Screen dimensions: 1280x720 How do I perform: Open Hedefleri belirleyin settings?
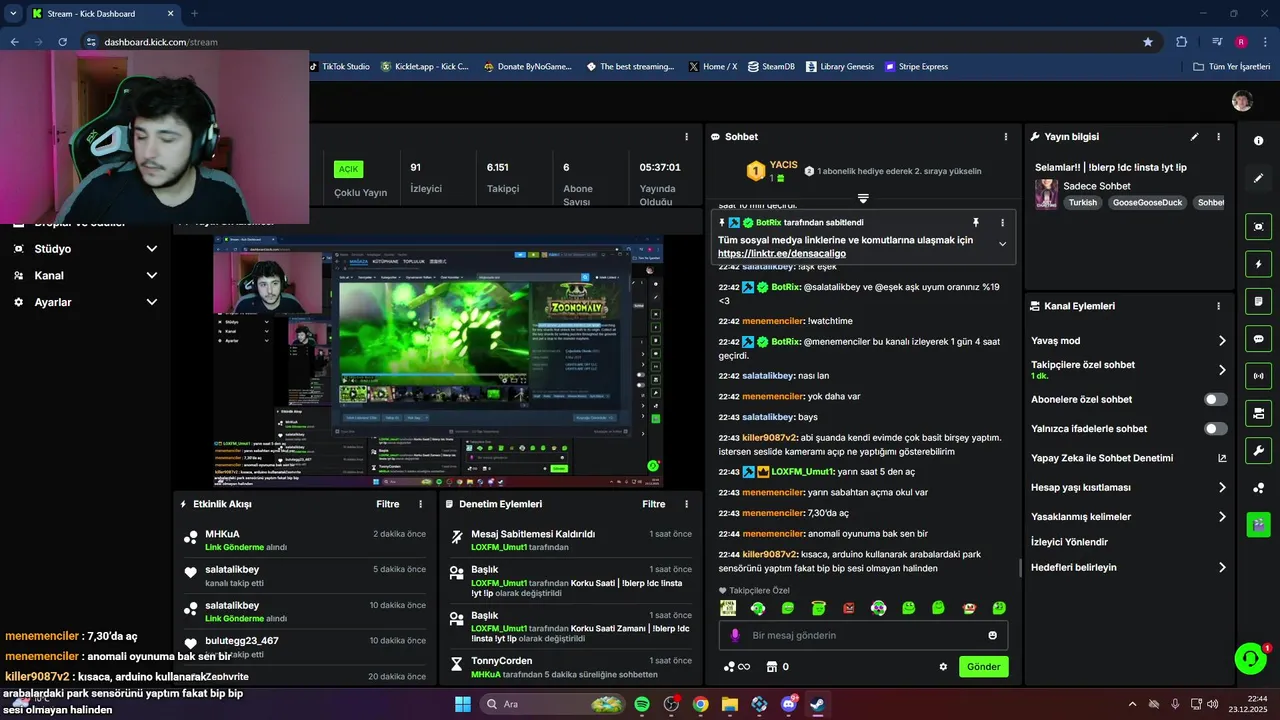[x=1221, y=567]
